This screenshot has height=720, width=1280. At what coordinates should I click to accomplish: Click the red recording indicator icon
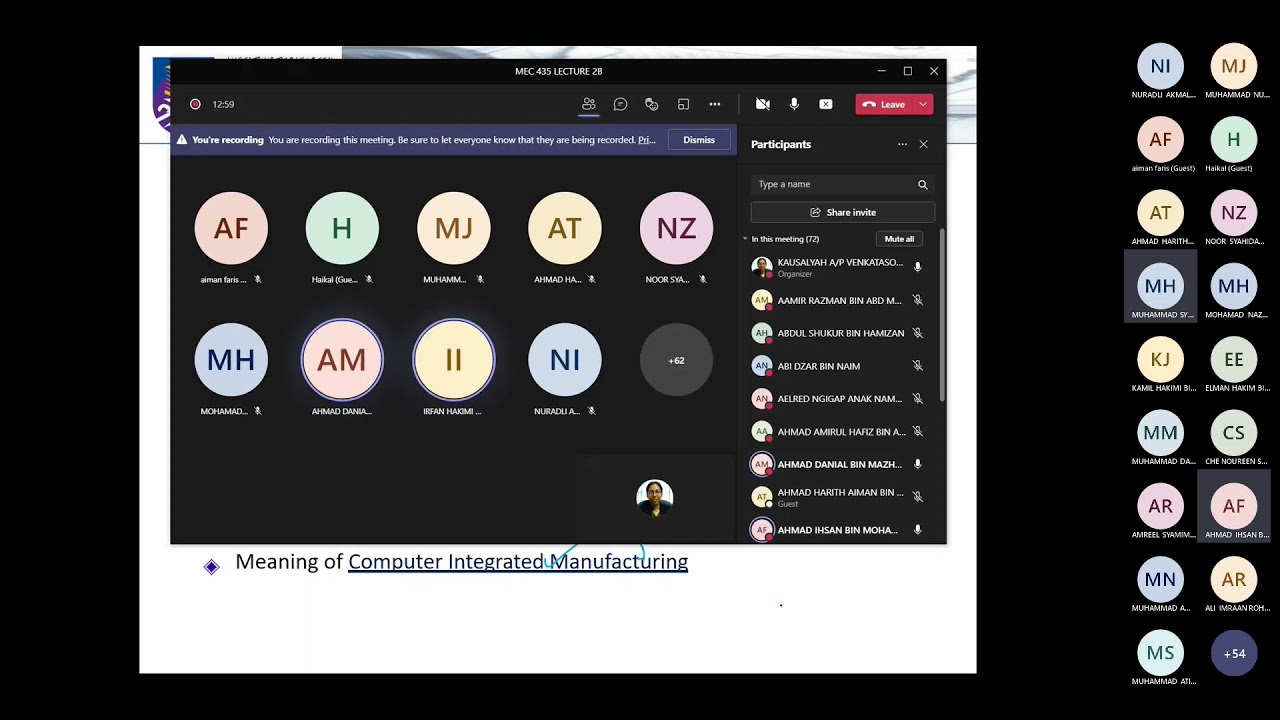(195, 104)
